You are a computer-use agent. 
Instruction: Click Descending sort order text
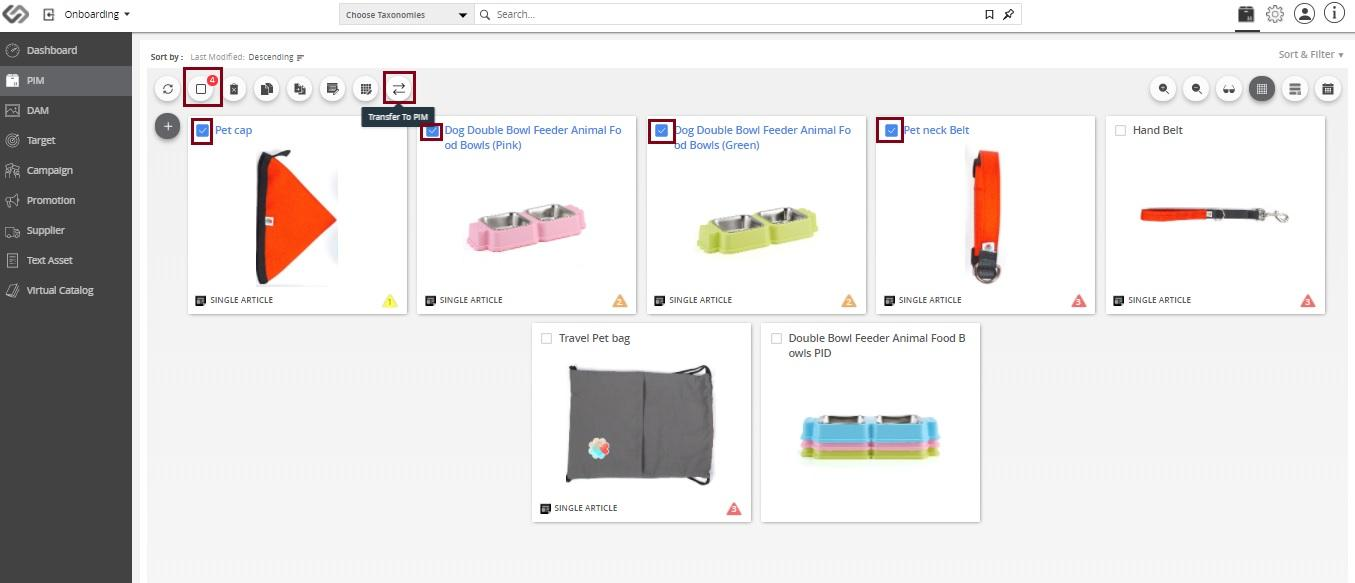[x=272, y=57]
